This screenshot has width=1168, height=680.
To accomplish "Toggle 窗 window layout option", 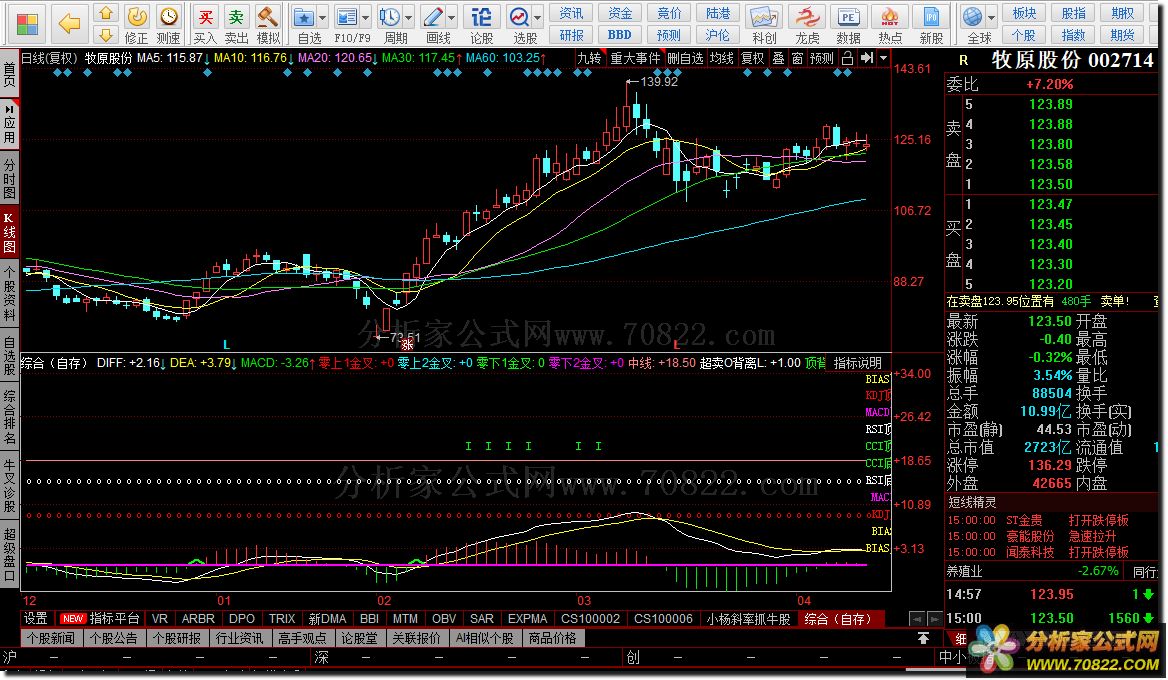I will tap(797, 57).
